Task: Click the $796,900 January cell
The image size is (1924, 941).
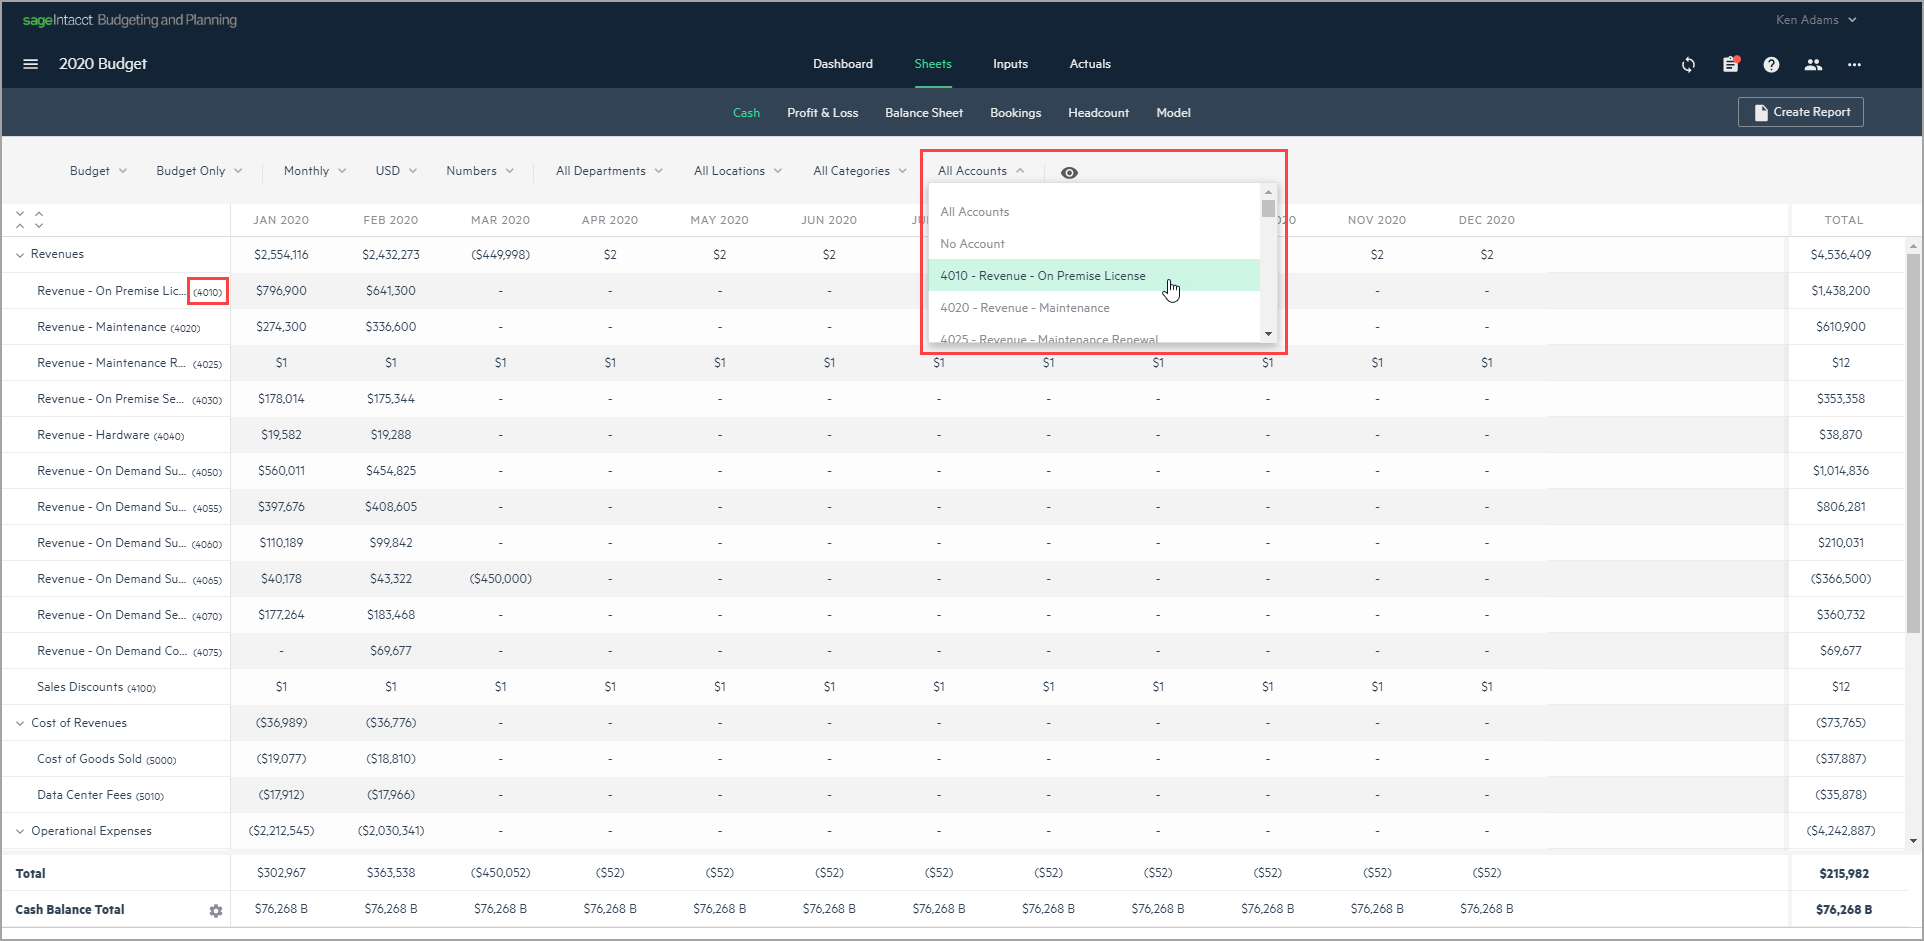Action: [281, 291]
